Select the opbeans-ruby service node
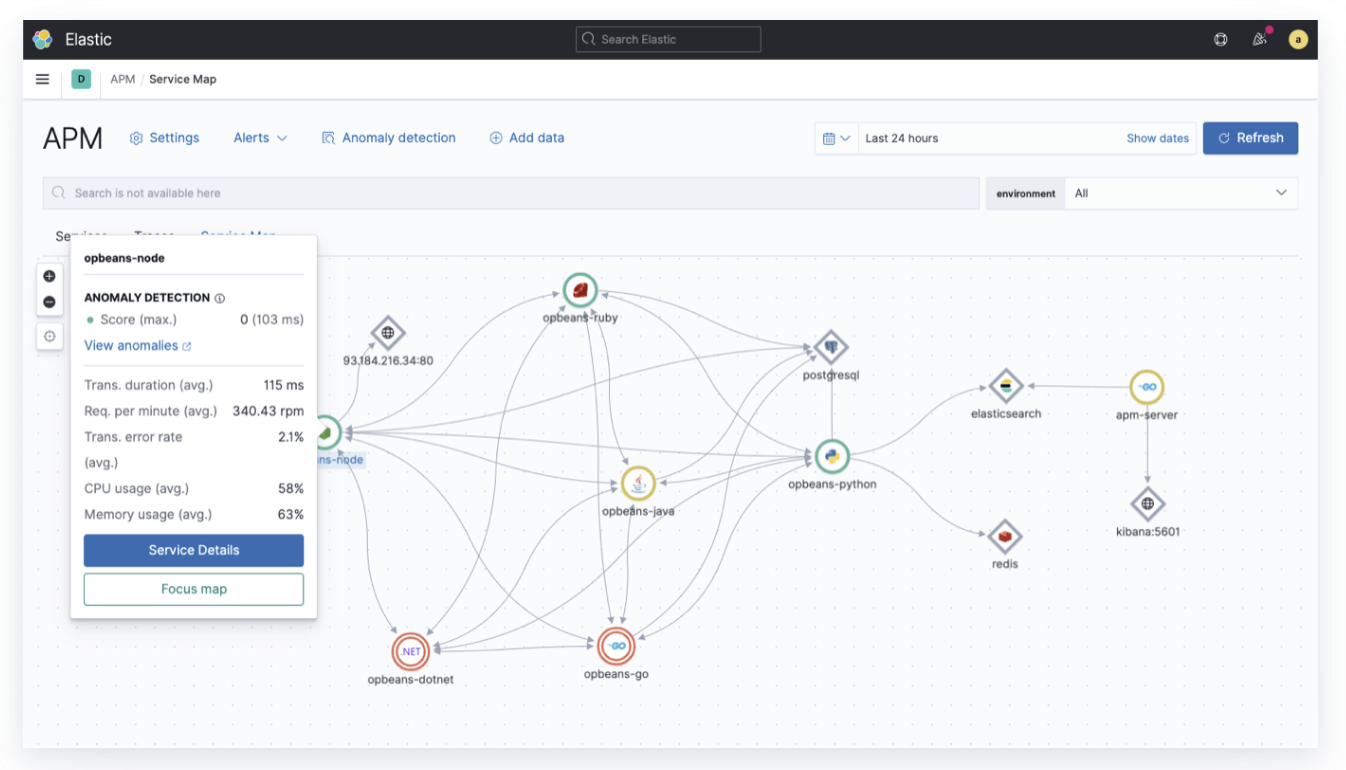Screen dimensions: 1346x770 [580, 290]
